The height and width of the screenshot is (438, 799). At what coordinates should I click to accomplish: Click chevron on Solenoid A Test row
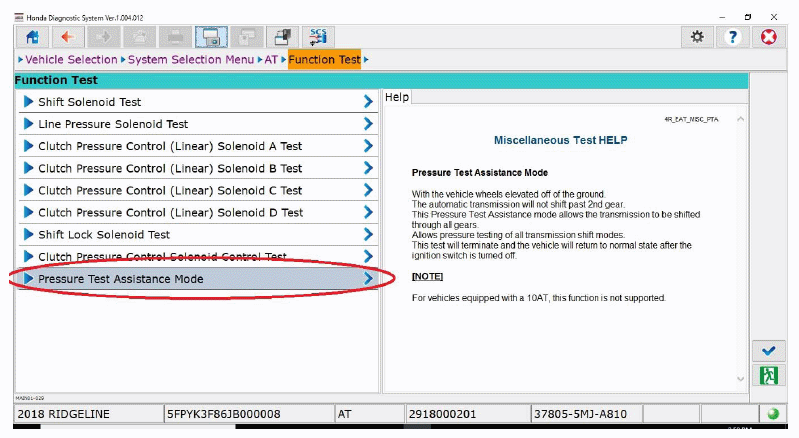point(368,146)
